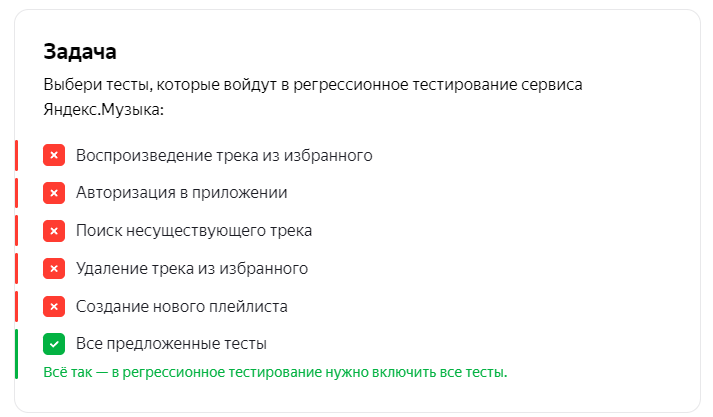
Task: Click red vertical bar beside Воспроизведение трека из избранного
Action: [16, 156]
